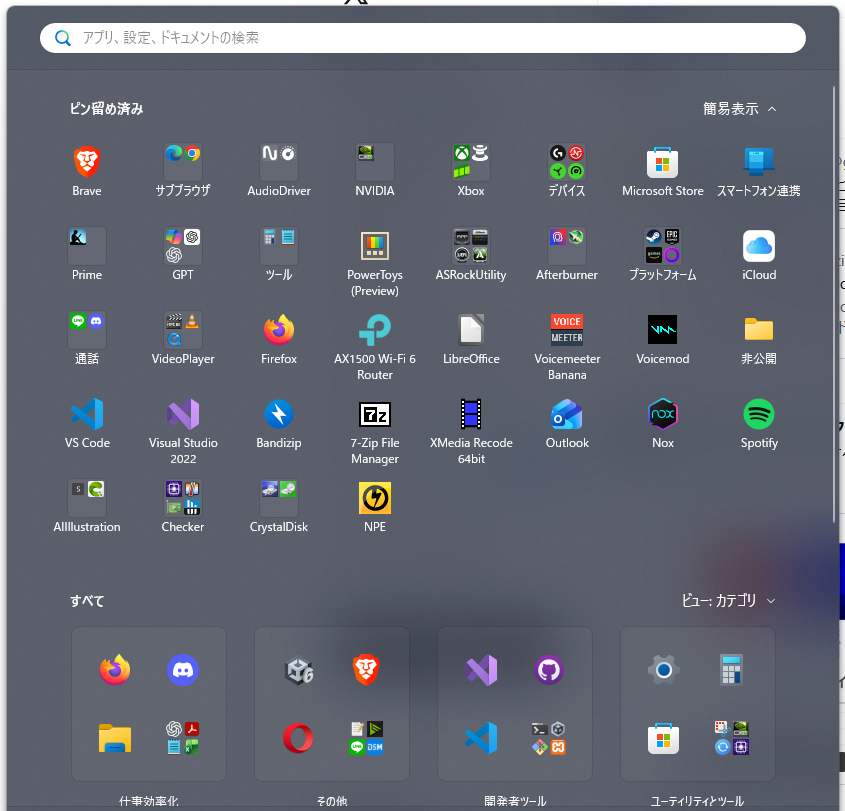Screen dimensions: 845x811
Task: Open the ビュー: カテゴリ dropdown
Action: [x=728, y=600]
